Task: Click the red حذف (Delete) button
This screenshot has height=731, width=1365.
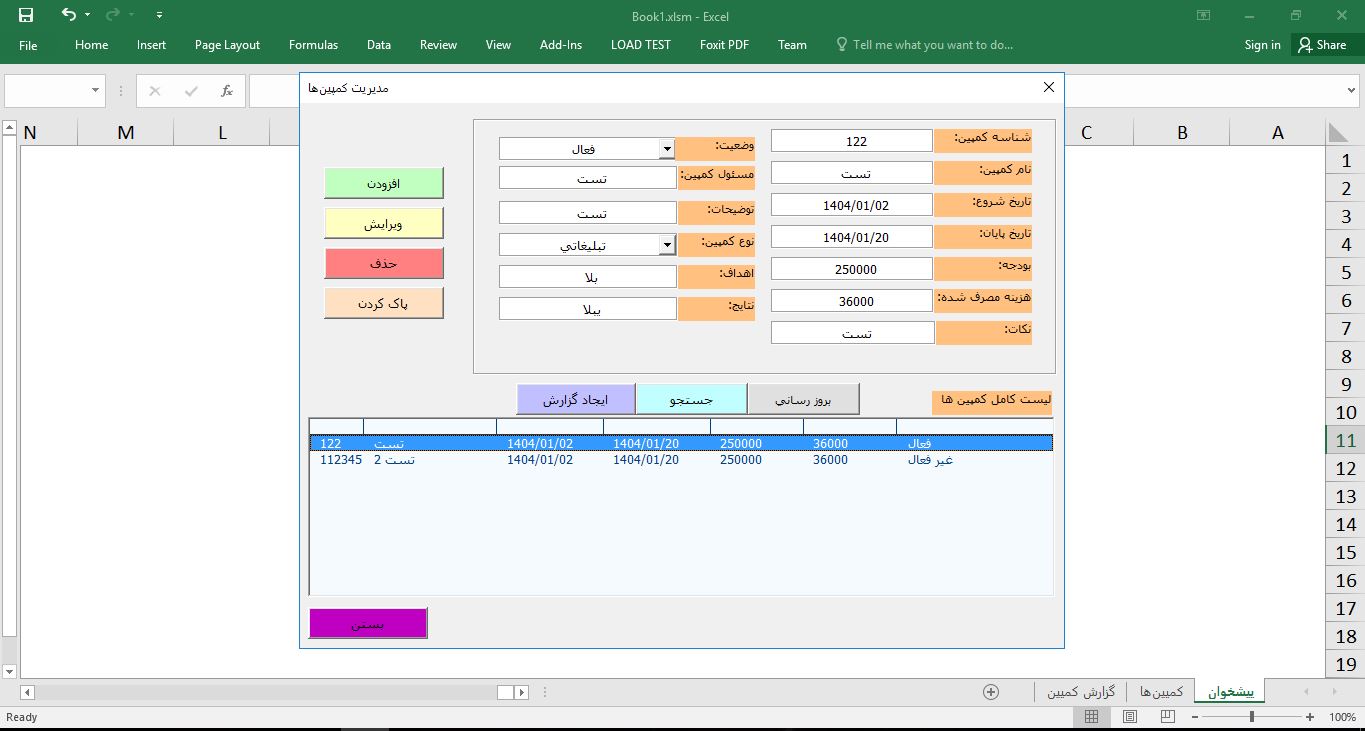Action: 384,263
